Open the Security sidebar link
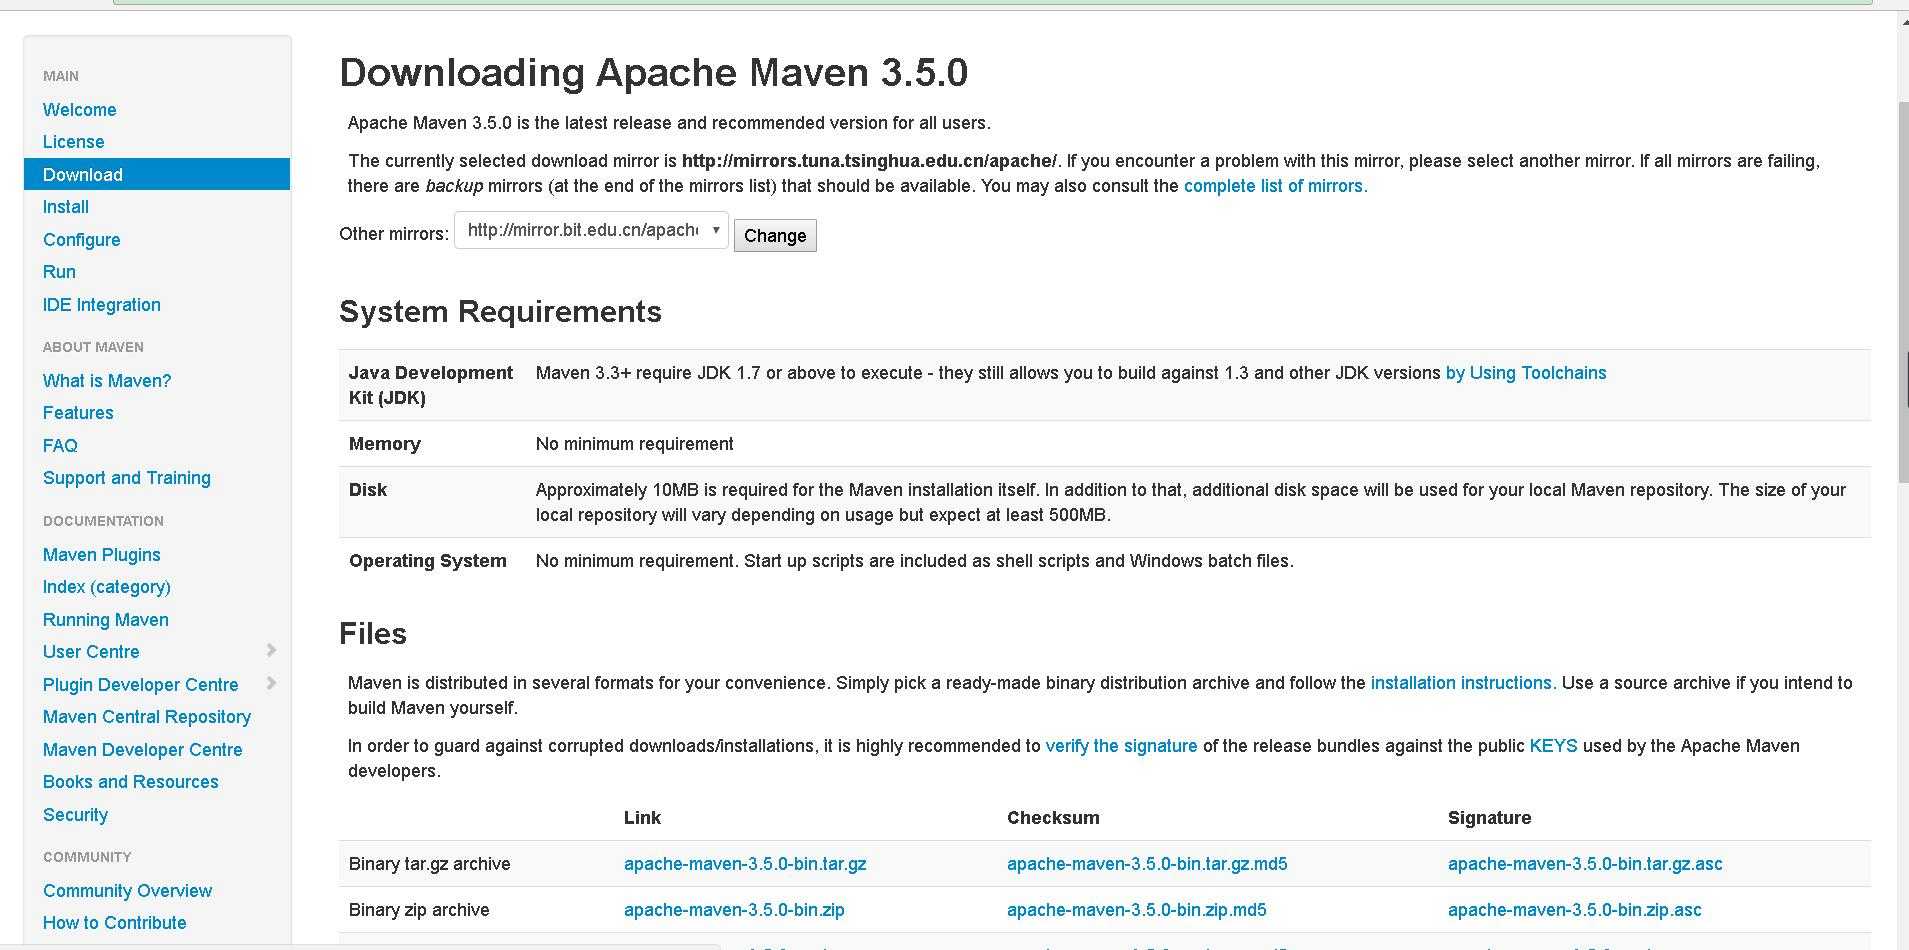The width and height of the screenshot is (1909, 950). pos(75,815)
